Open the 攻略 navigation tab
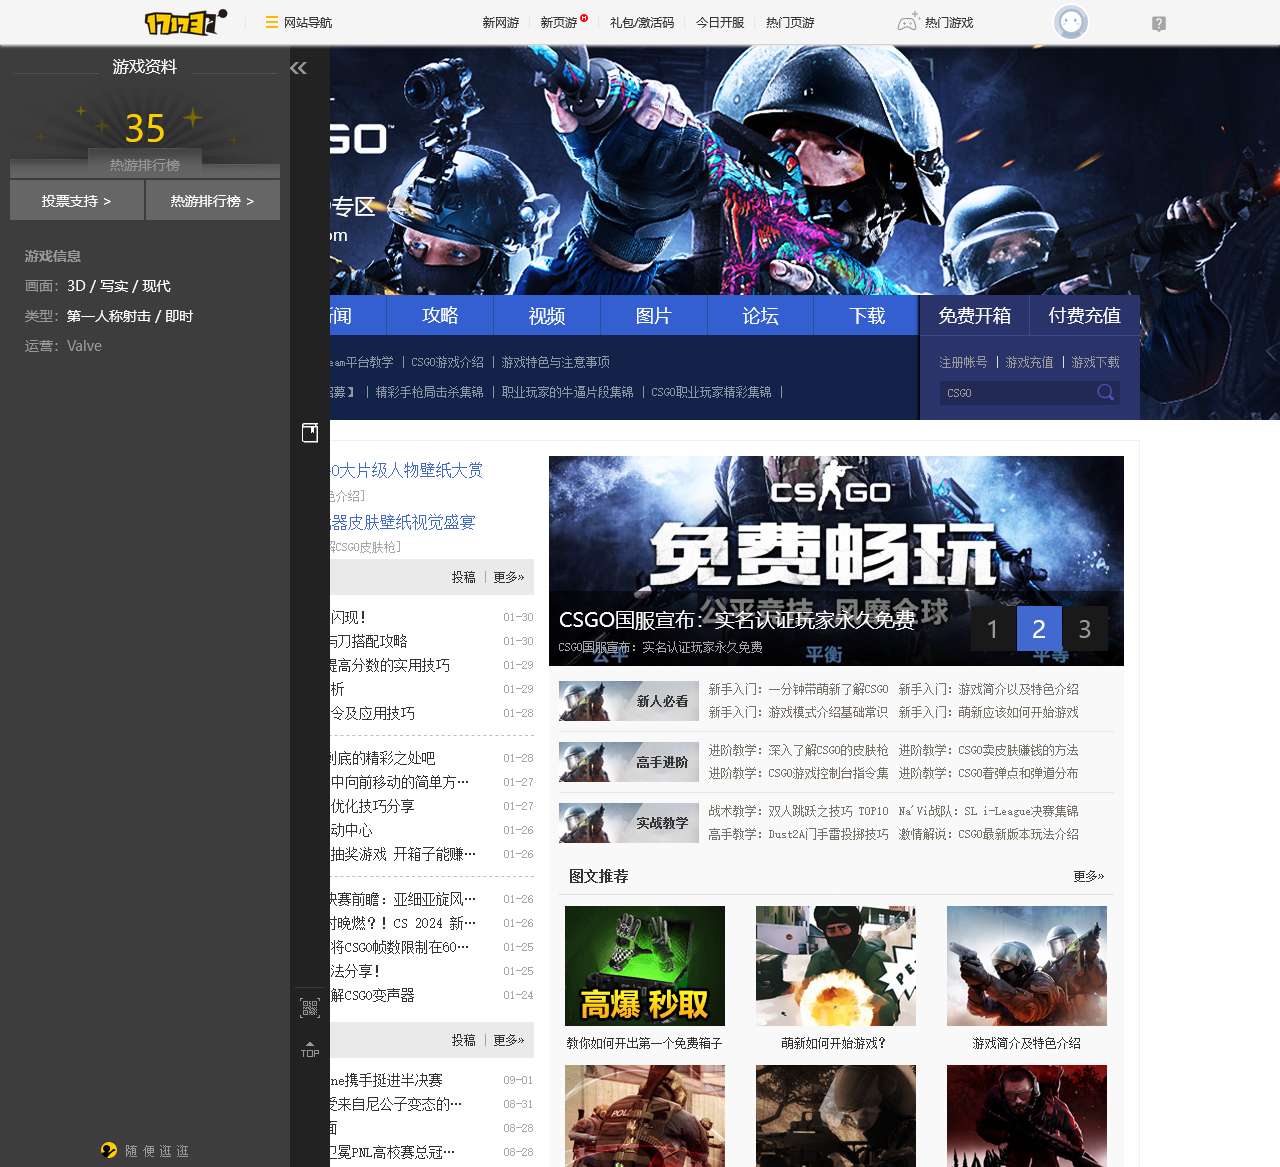The width and height of the screenshot is (1280, 1167). click(440, 315)
